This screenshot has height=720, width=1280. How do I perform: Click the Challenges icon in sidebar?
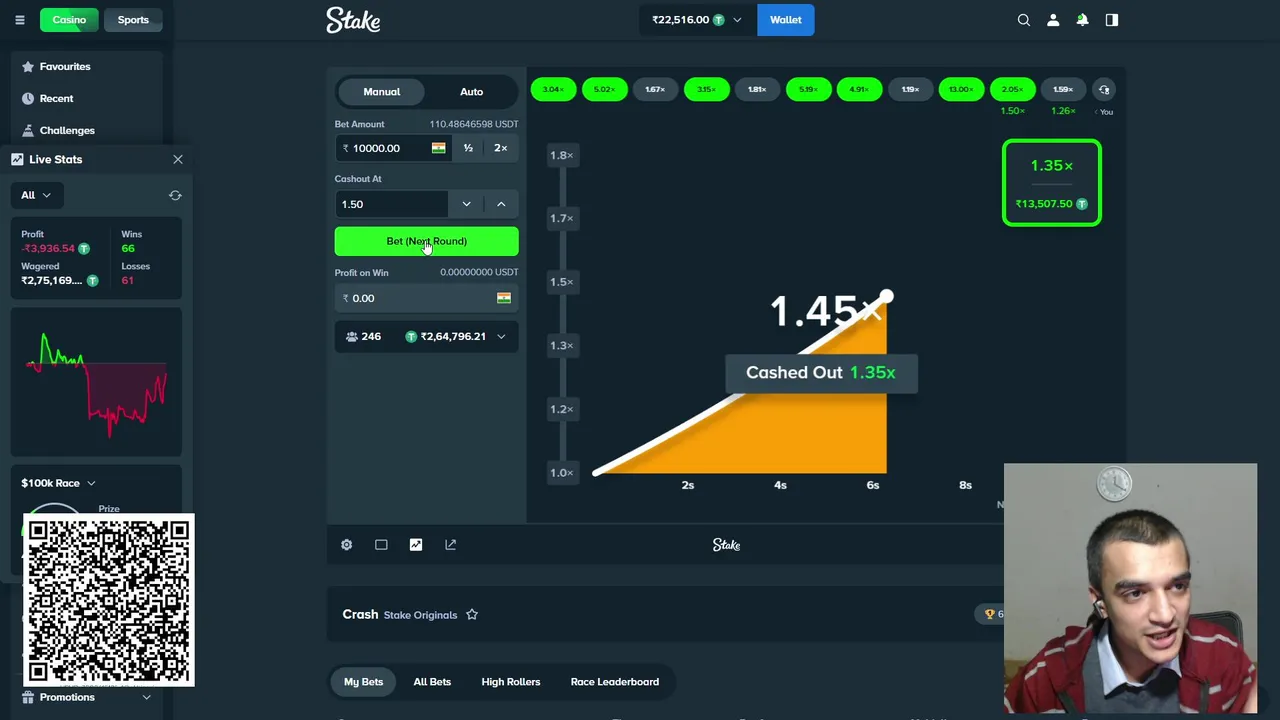[28, 131]
